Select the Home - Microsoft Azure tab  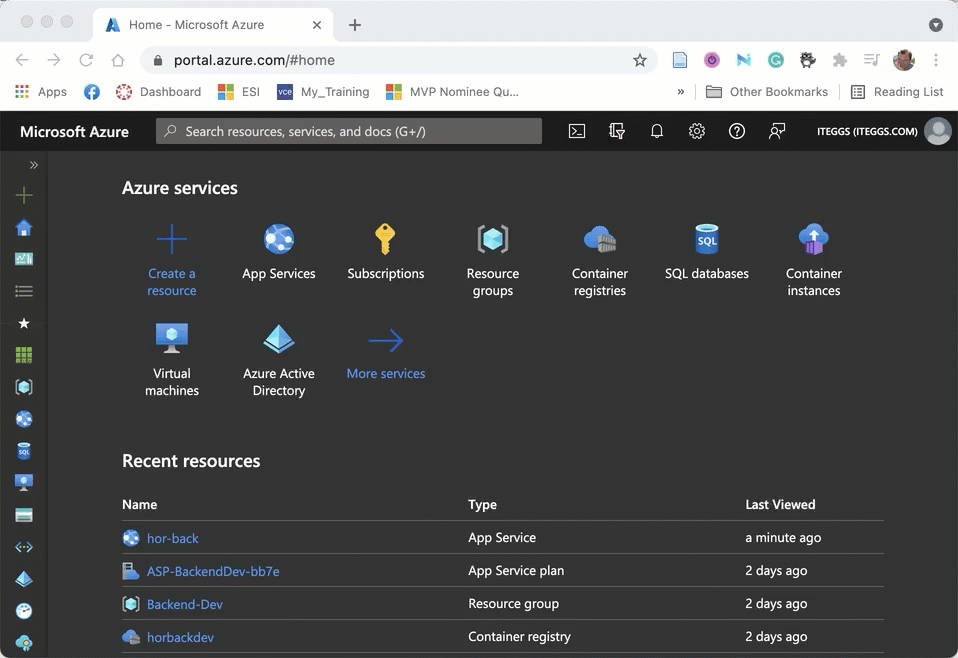(x=213, y=25)
